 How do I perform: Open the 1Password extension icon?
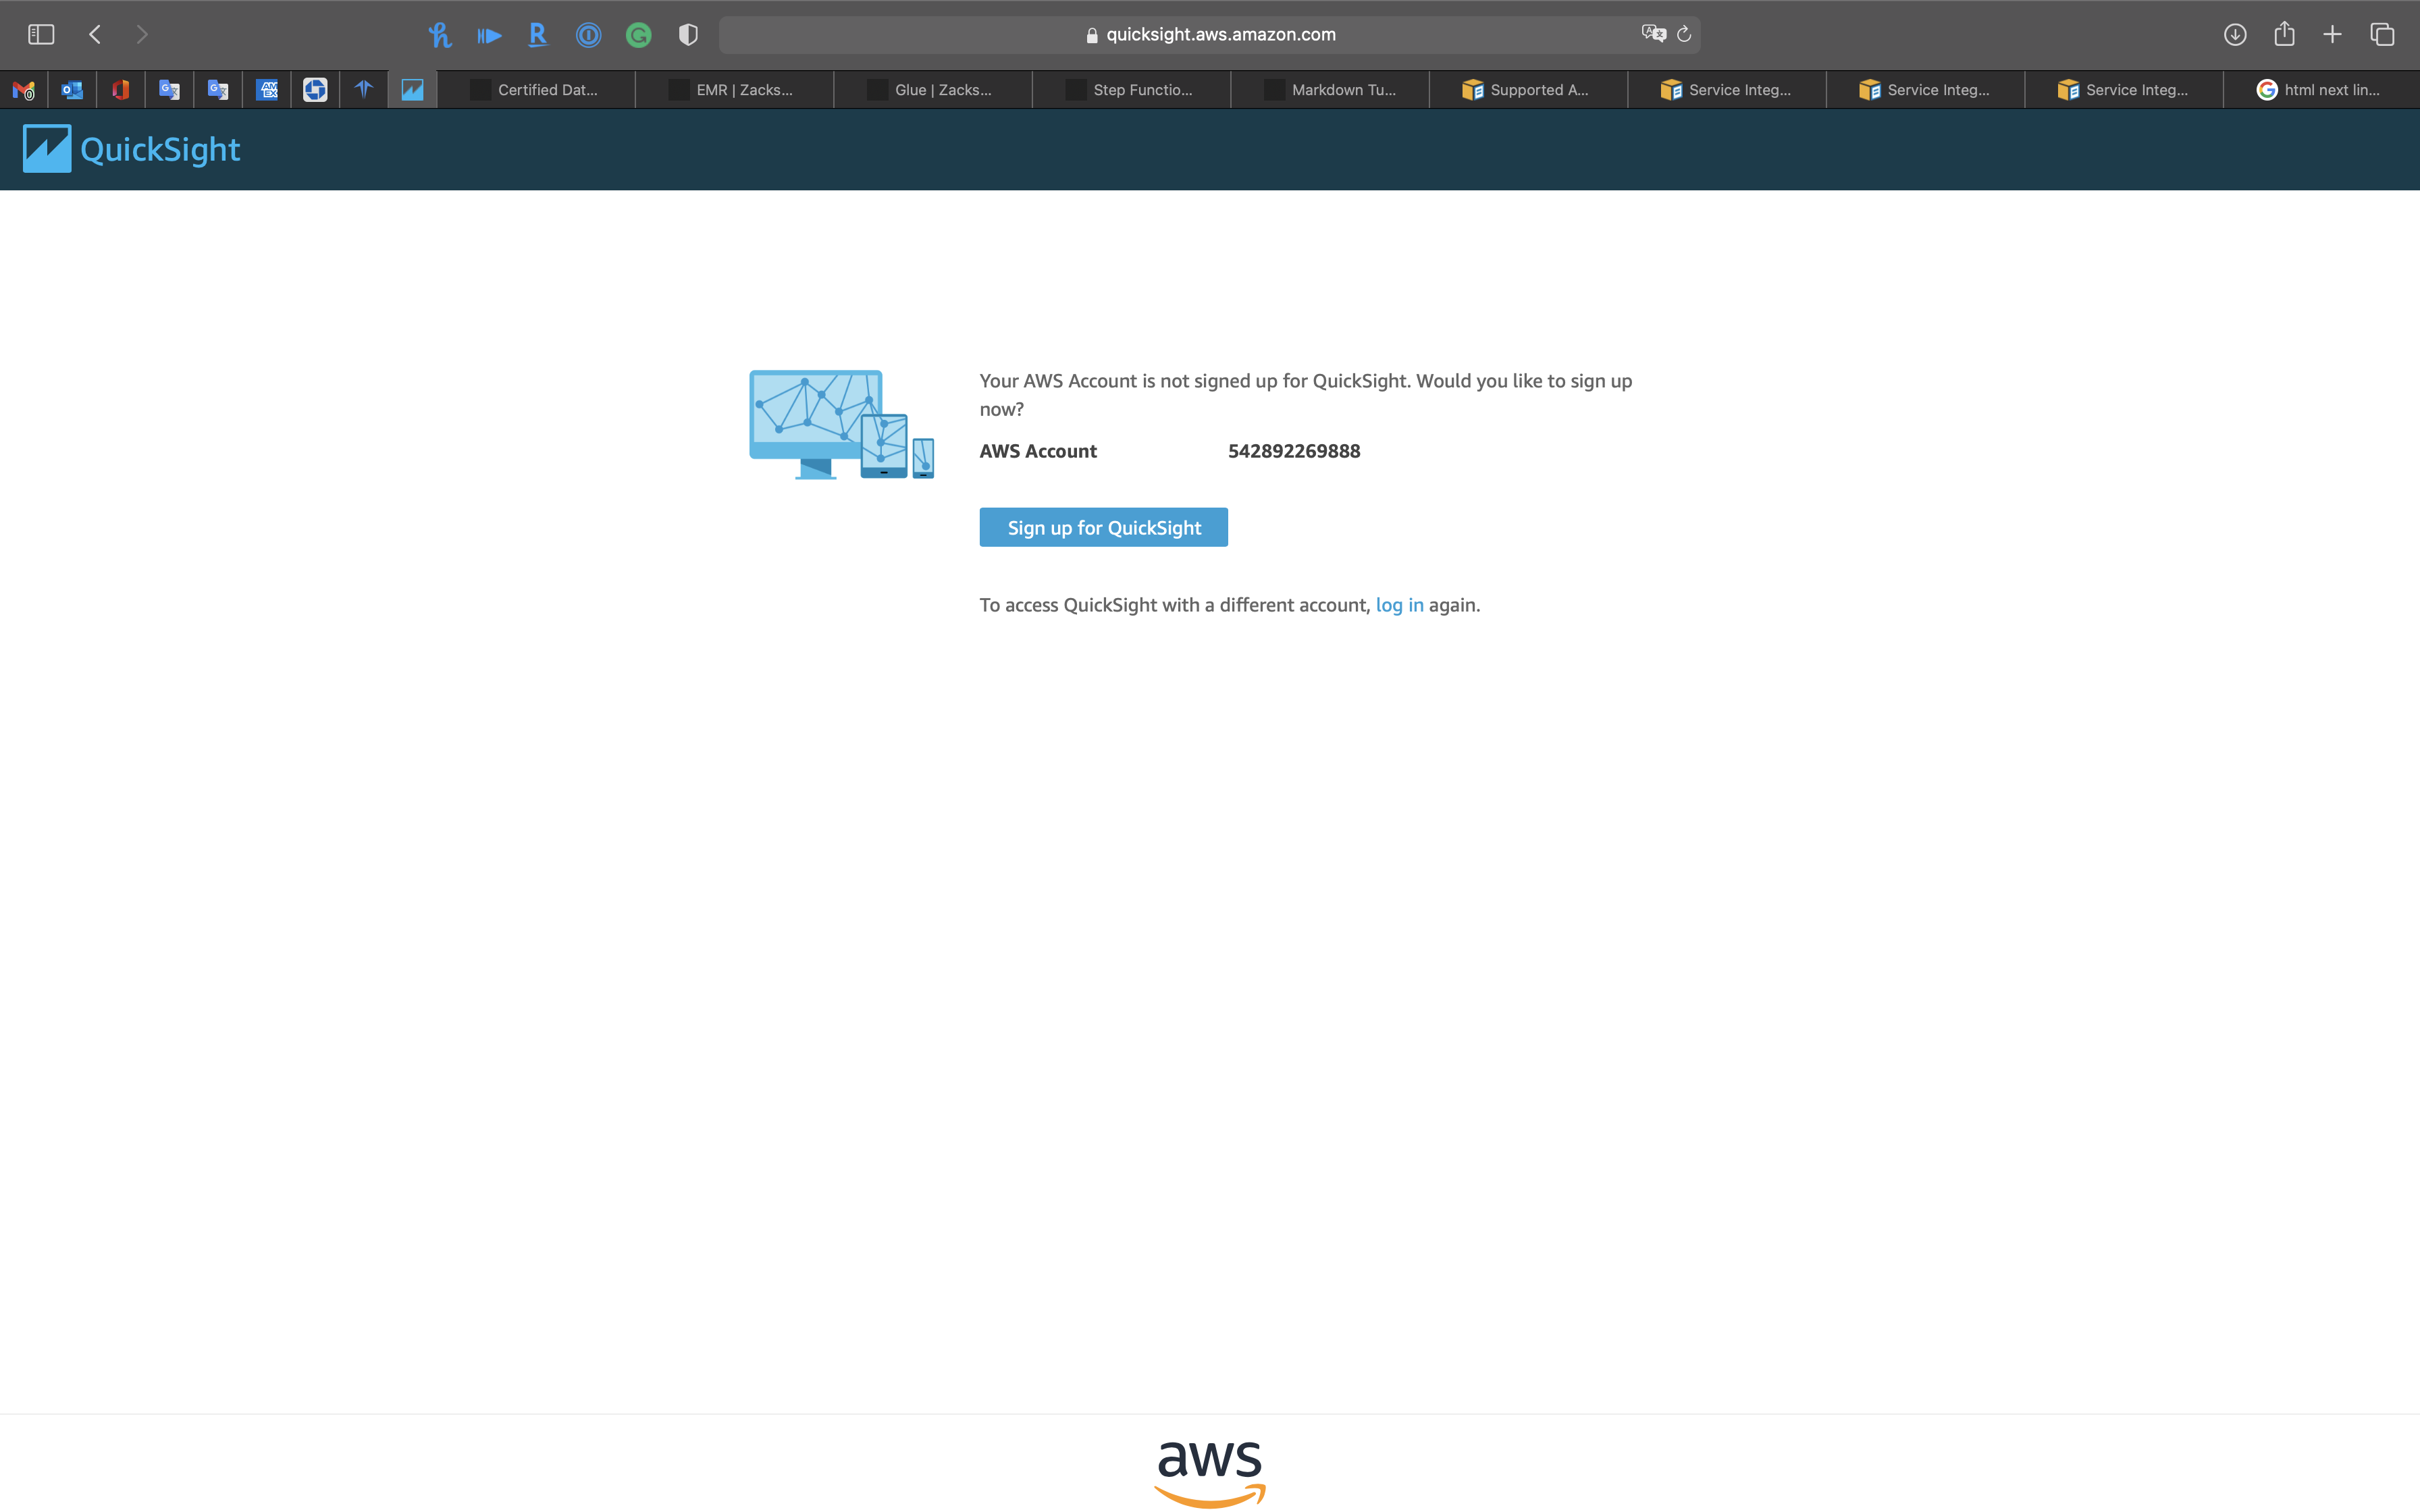pyautogui.click(x=588, y=35)
